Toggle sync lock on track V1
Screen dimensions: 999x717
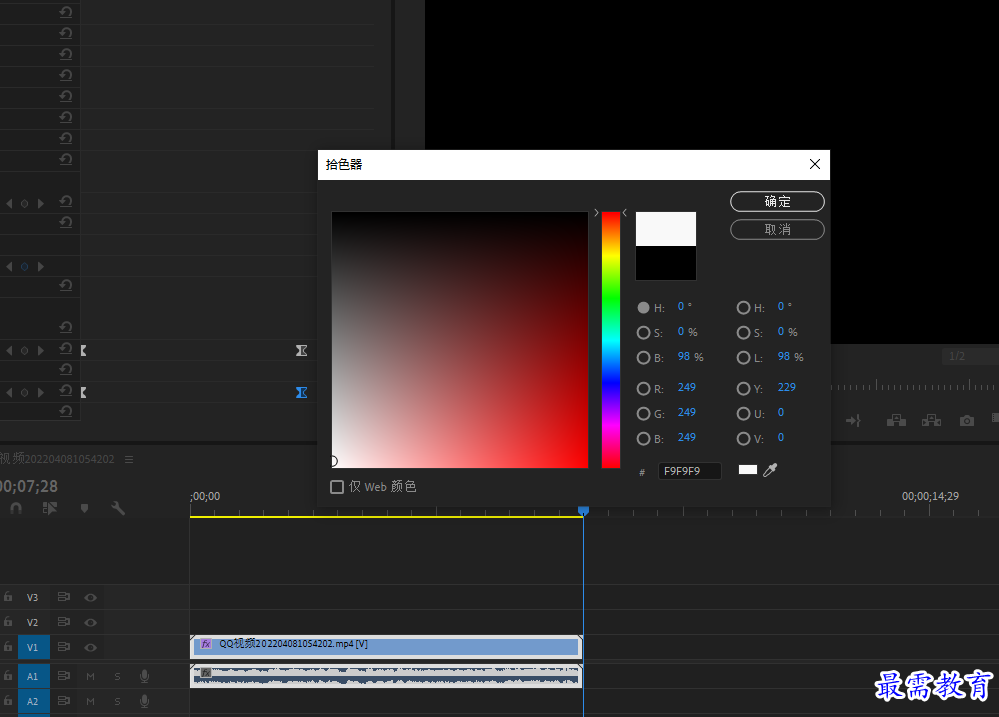64,646
